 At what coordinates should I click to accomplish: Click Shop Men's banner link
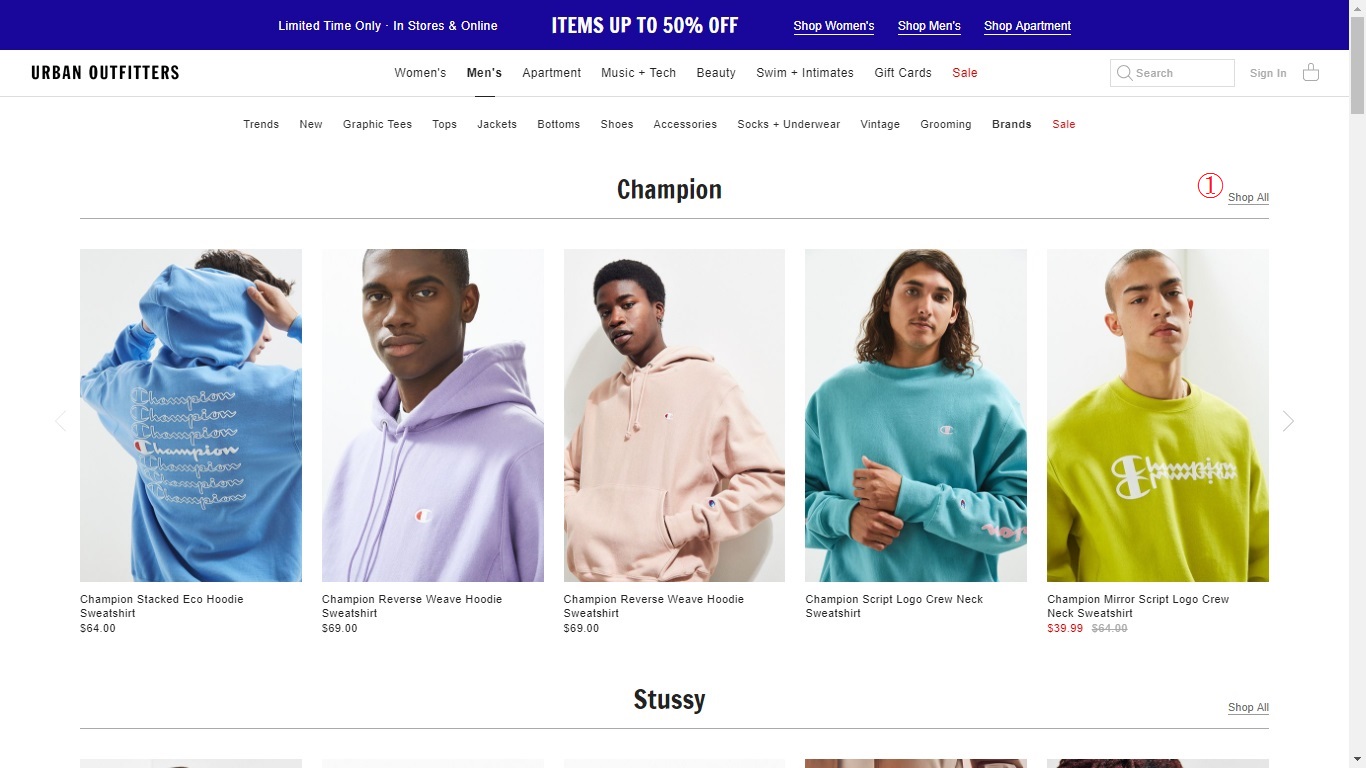(929, 26)
